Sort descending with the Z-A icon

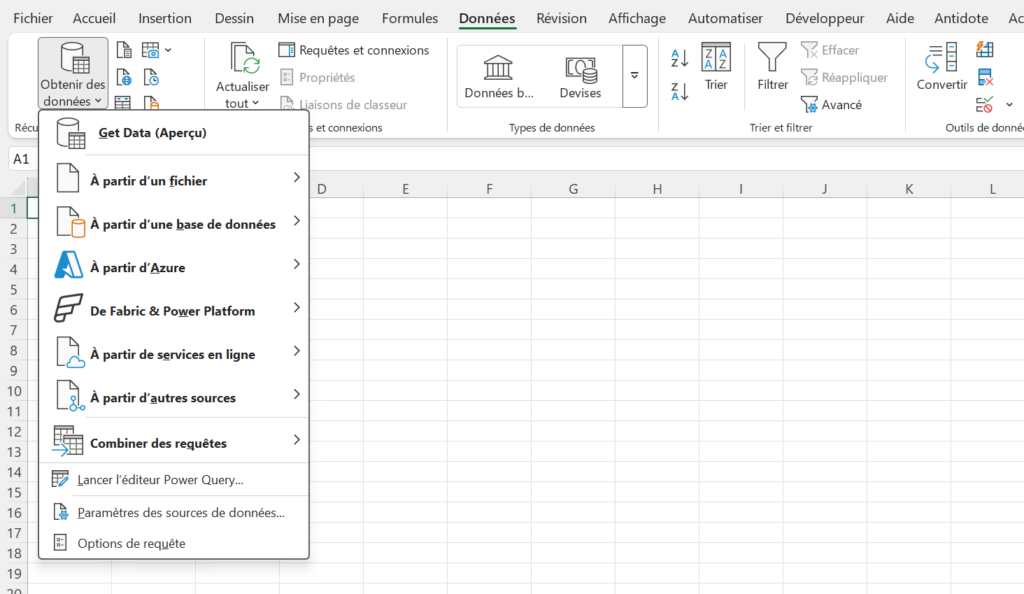(x=679, y=91)
